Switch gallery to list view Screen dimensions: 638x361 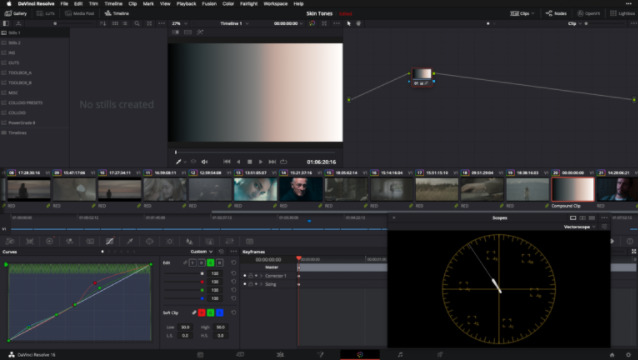coord(125,24)
